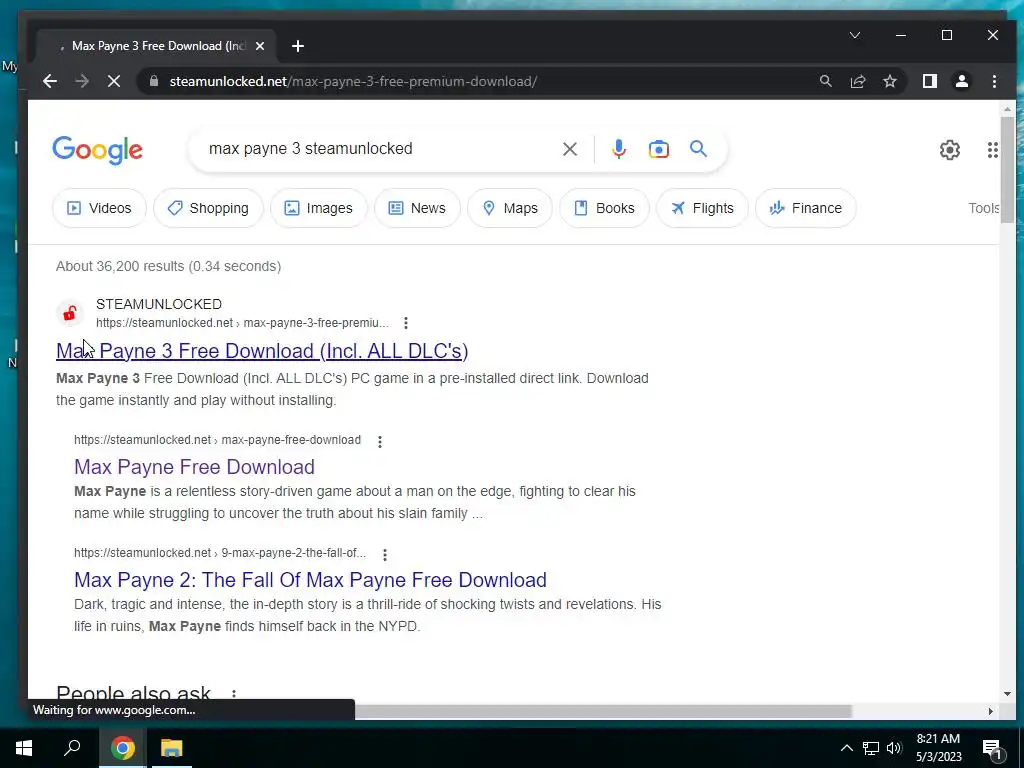
Task: Click the forward navigation arrow
Action: 82,81
